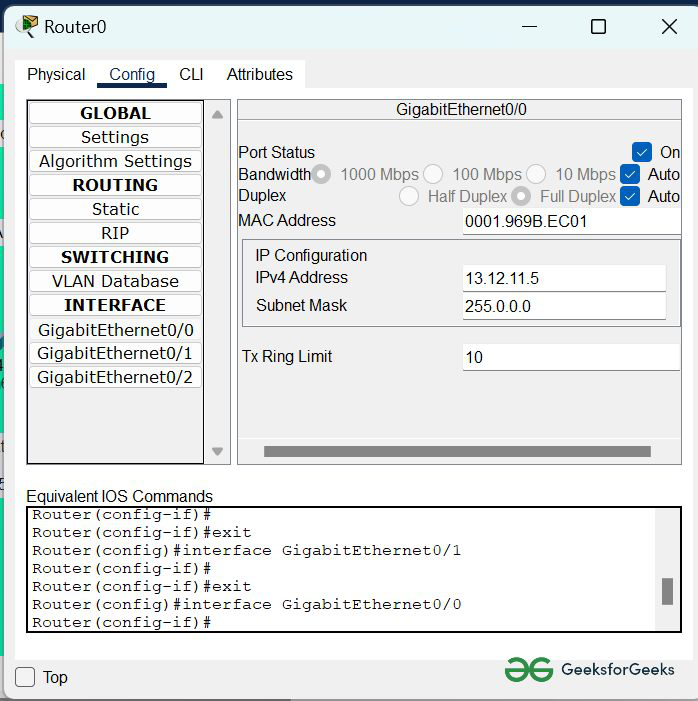Minimize the Router0 window
Viewport: 698px width, 701px height.
click(x=527, y=27)
